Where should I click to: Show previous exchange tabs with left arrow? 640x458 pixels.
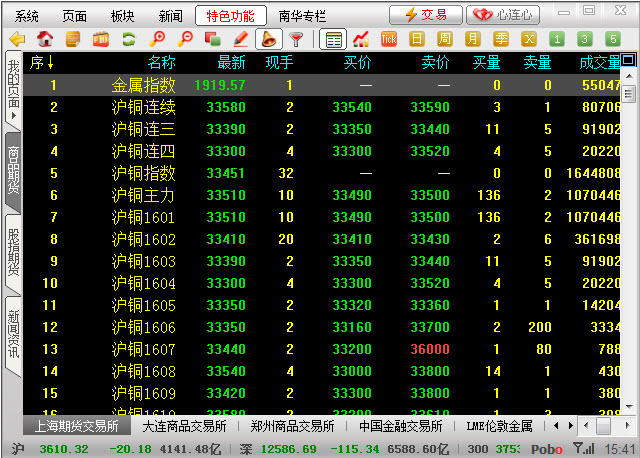point(556,426)
